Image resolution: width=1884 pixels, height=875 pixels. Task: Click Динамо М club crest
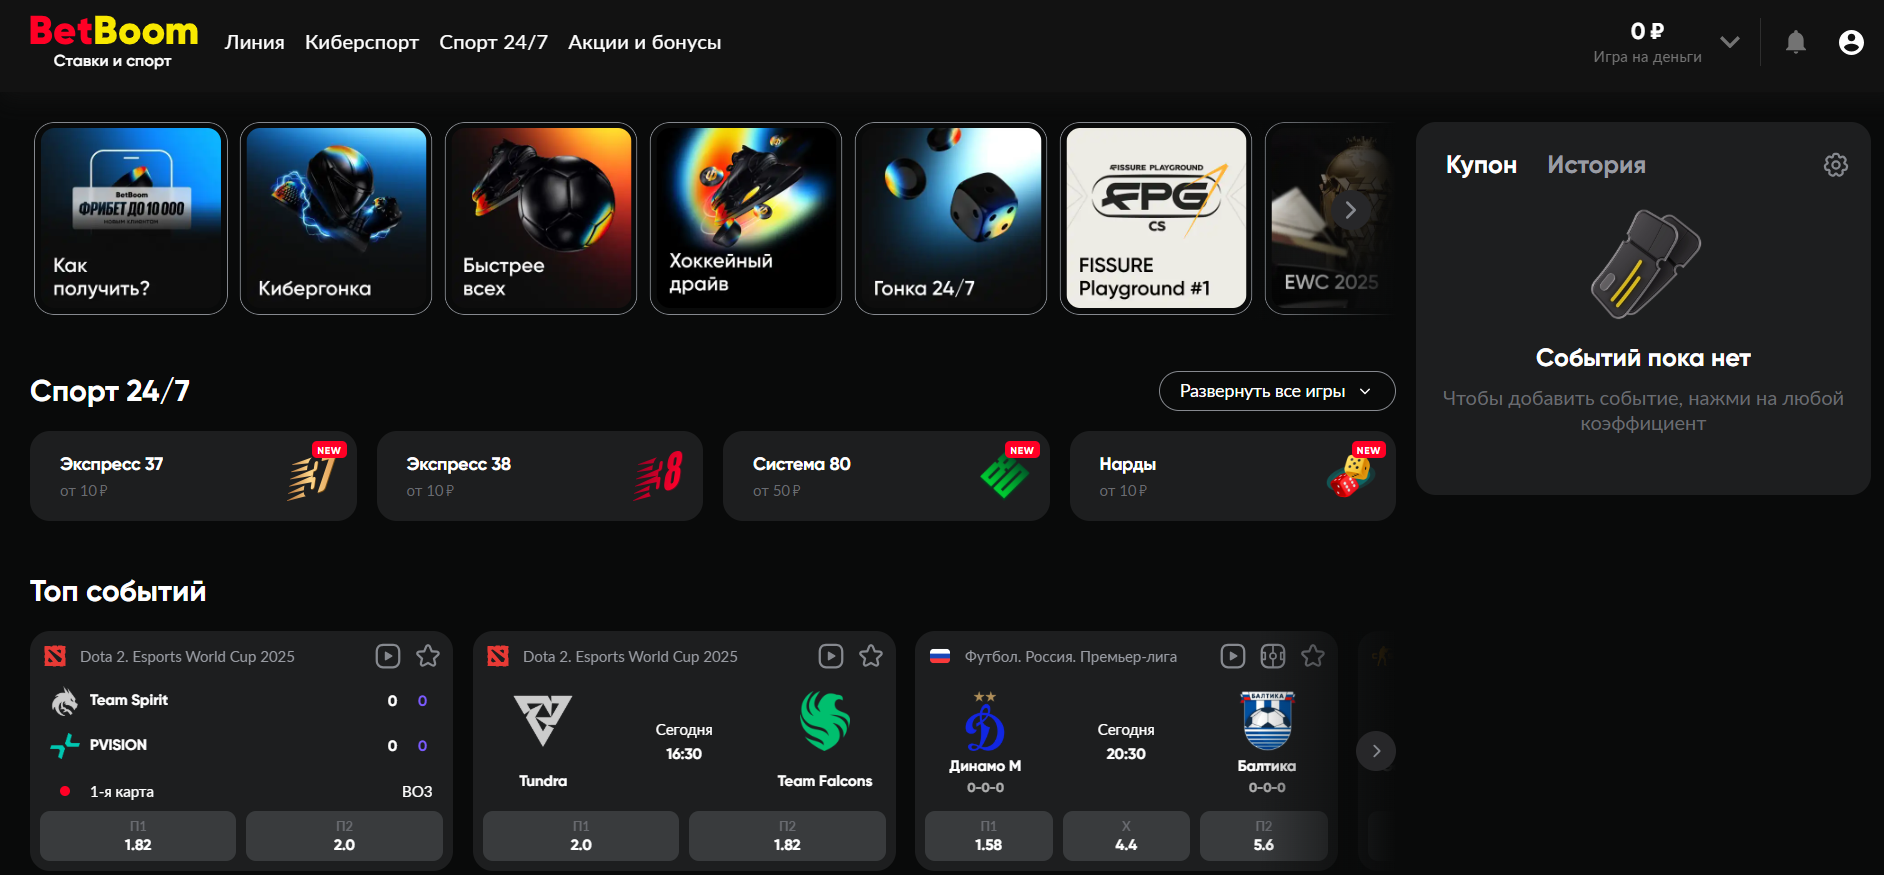(985, 722)
